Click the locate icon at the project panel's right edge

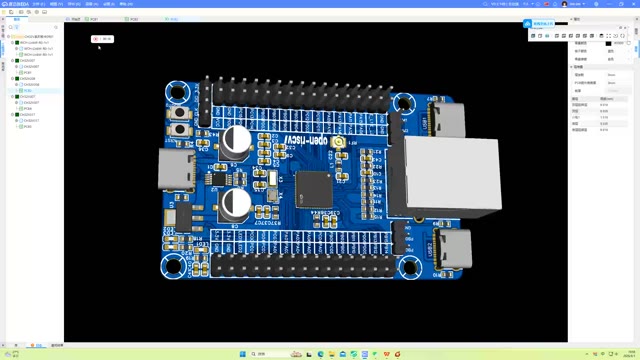click(56, 27)
